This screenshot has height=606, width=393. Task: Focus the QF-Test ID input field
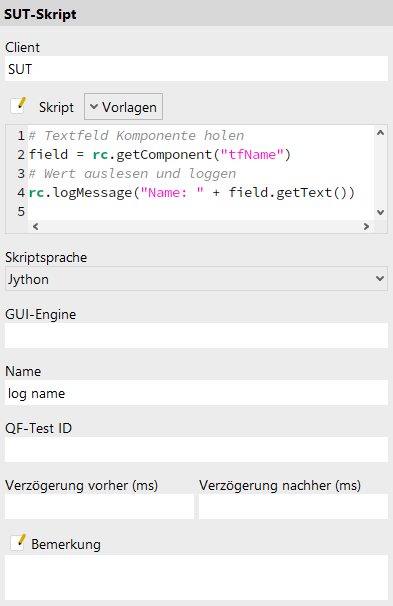tap(196, 449)
